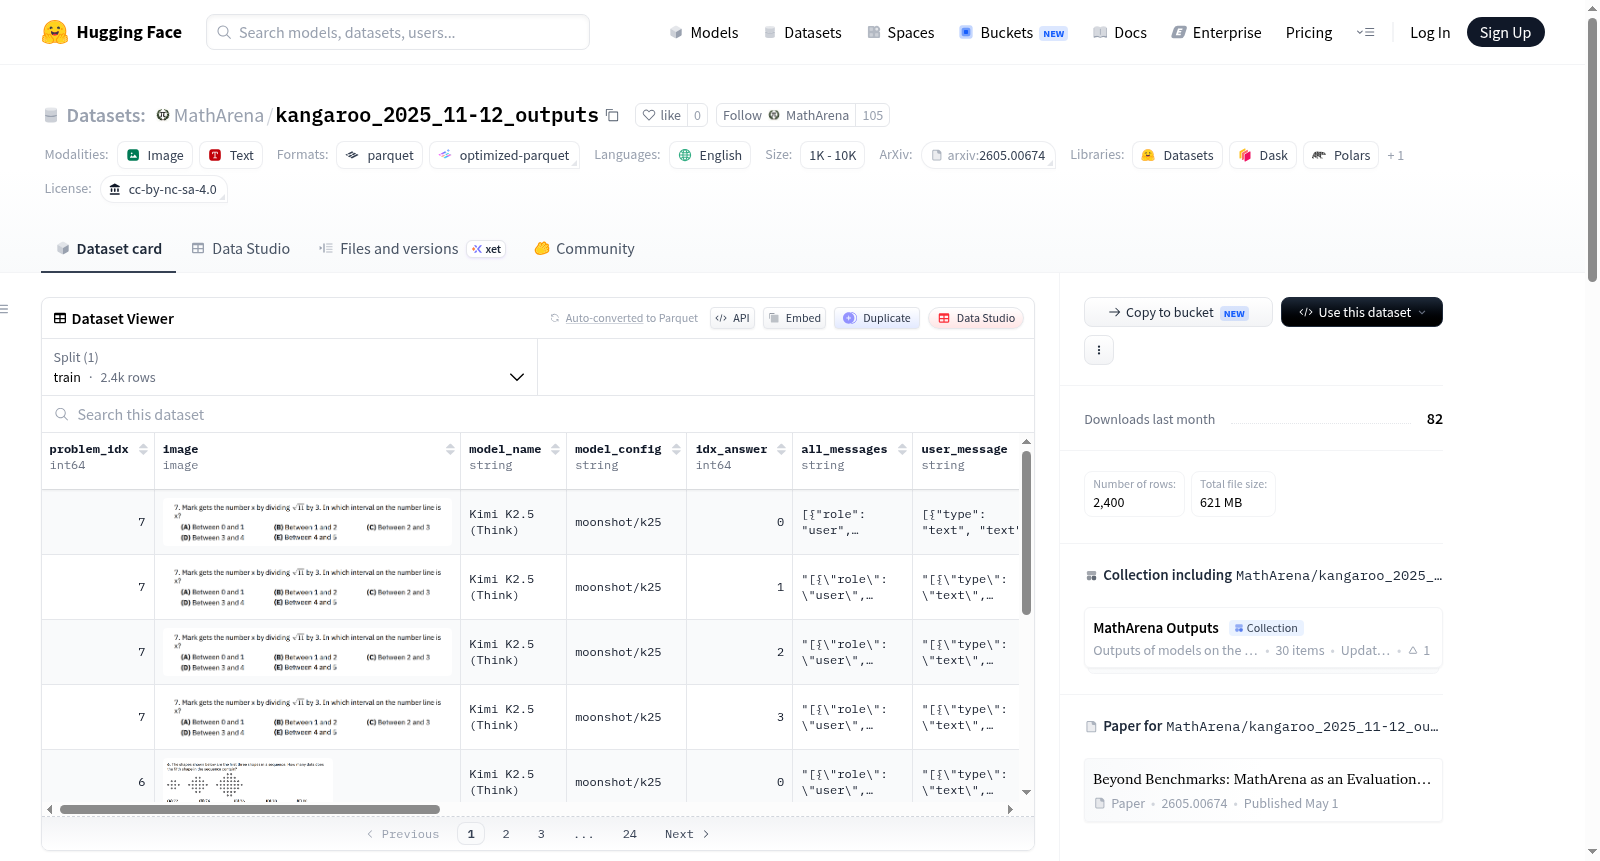Select the parquet format tag
Image resolution: width=1600 pixels, height=861 pixels.
tap(380, 155)
